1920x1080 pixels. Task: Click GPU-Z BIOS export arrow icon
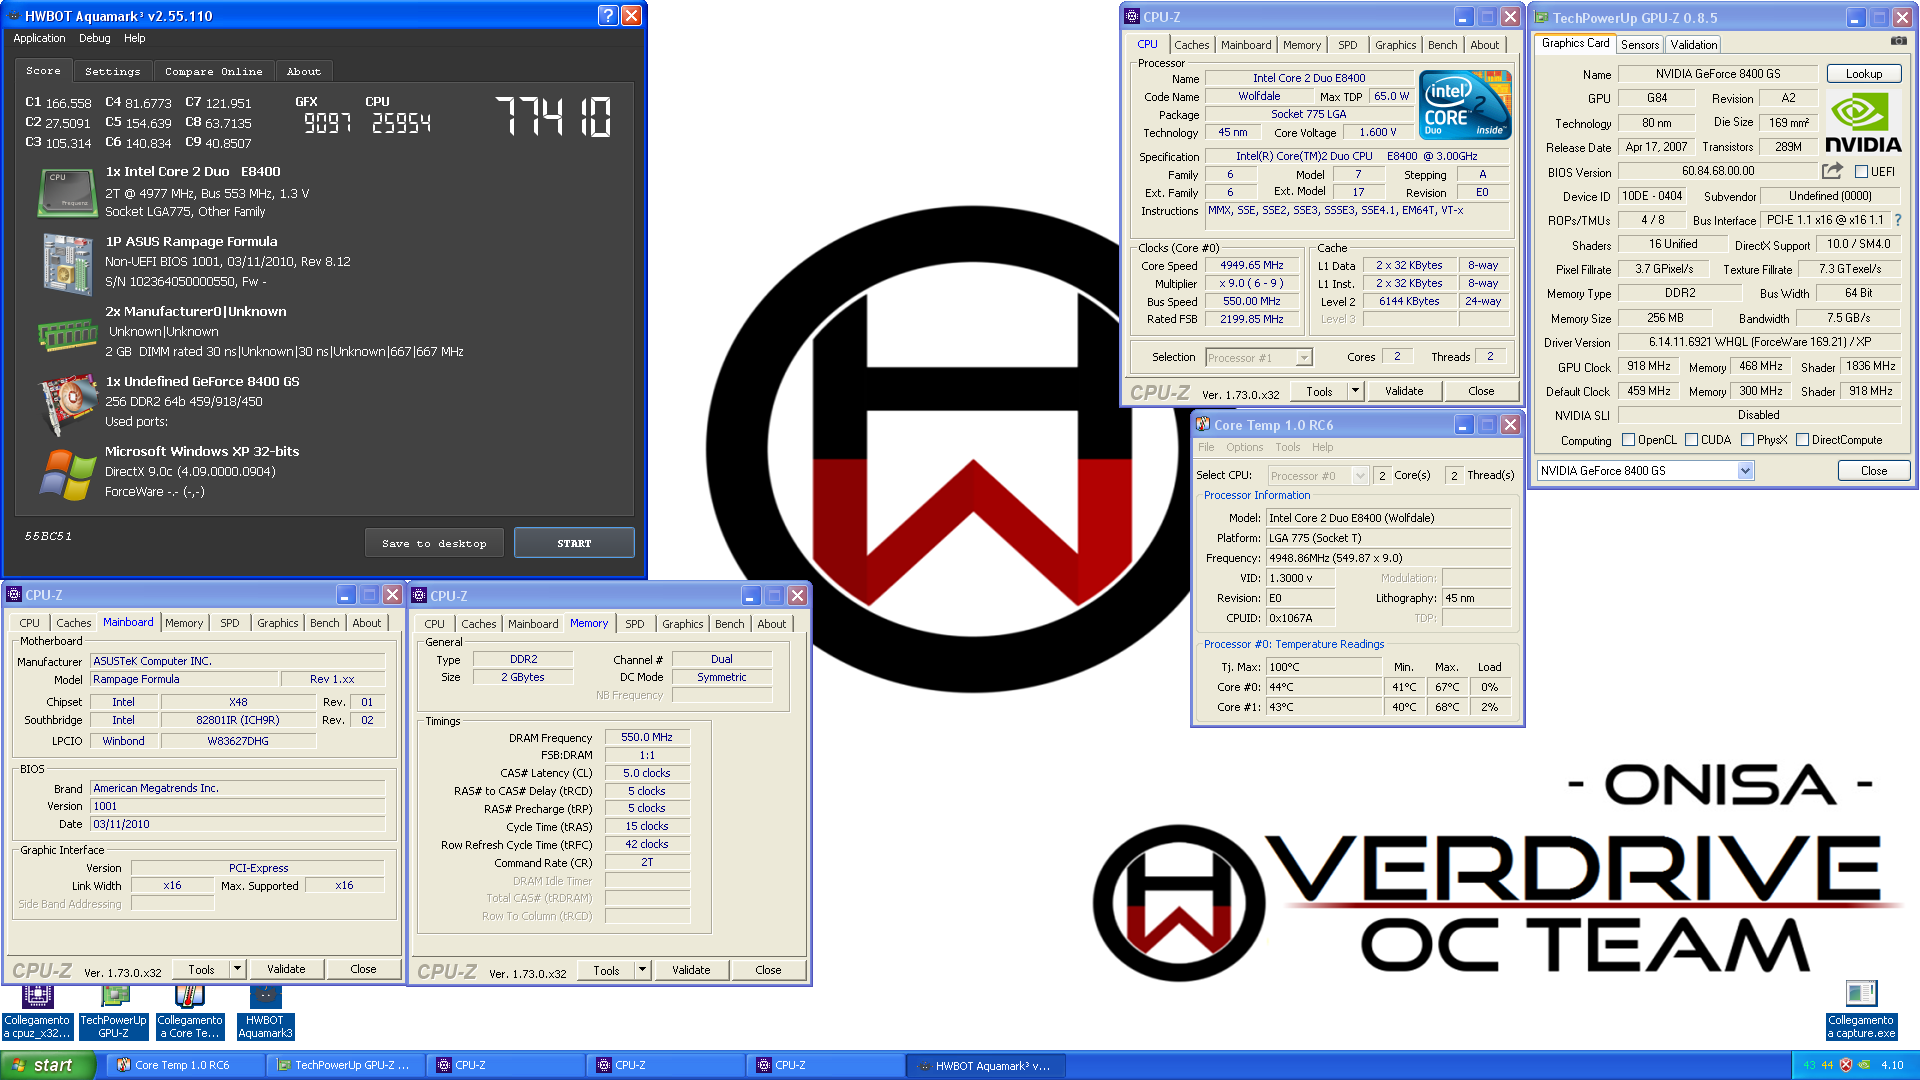tap(1832, 171)
